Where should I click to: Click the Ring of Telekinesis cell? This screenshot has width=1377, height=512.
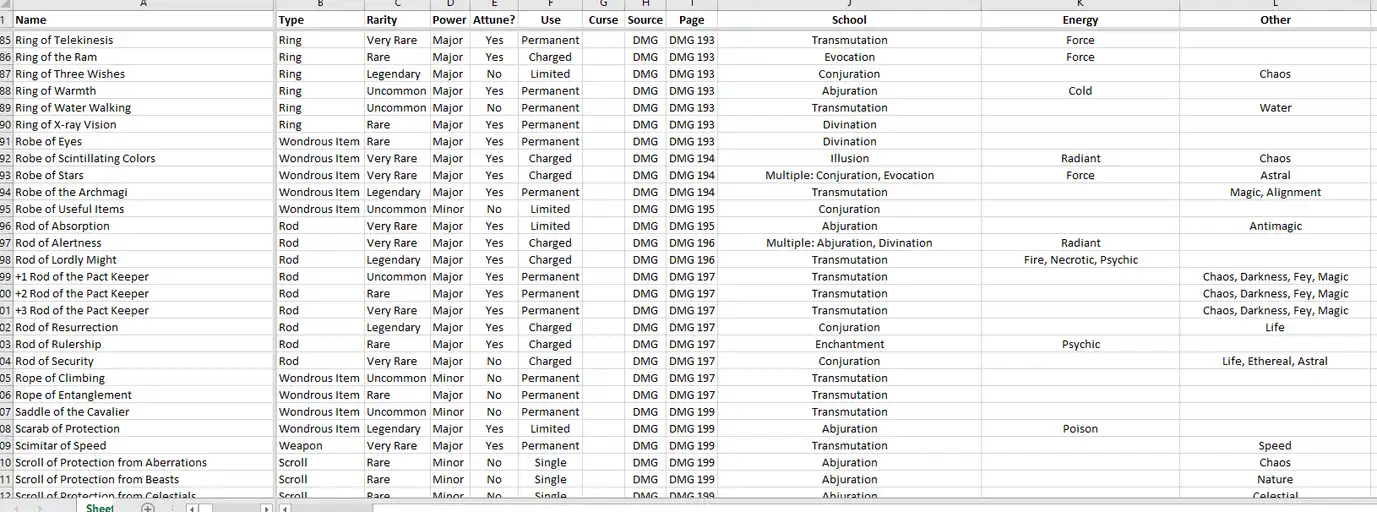[x=143, y=40]
